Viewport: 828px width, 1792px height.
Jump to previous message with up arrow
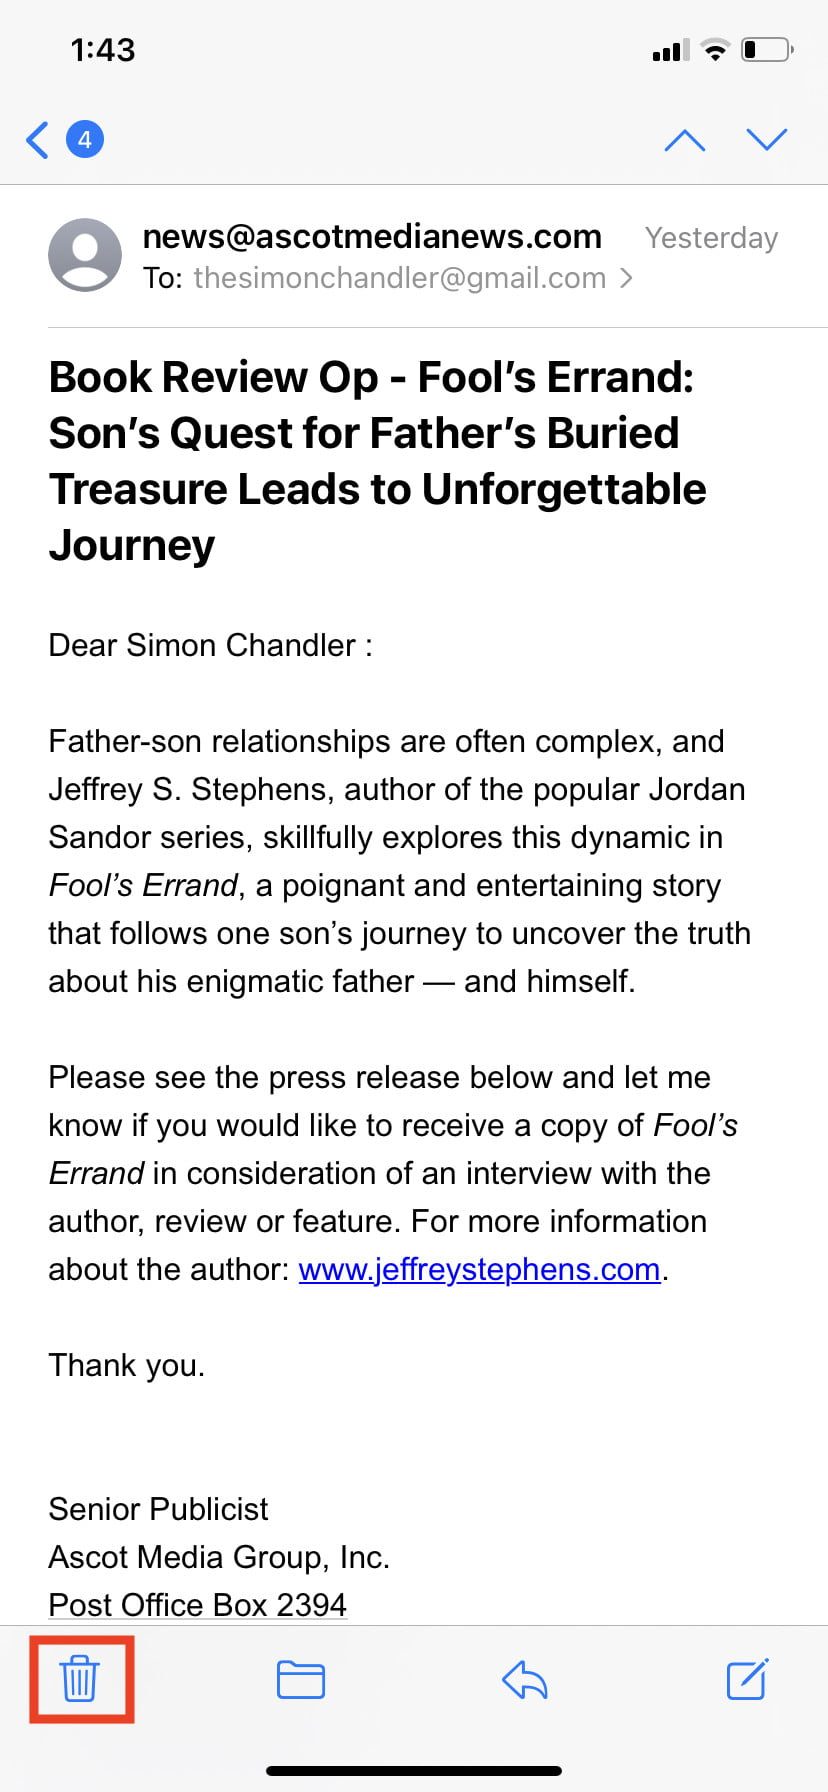(x=685, y=140)
